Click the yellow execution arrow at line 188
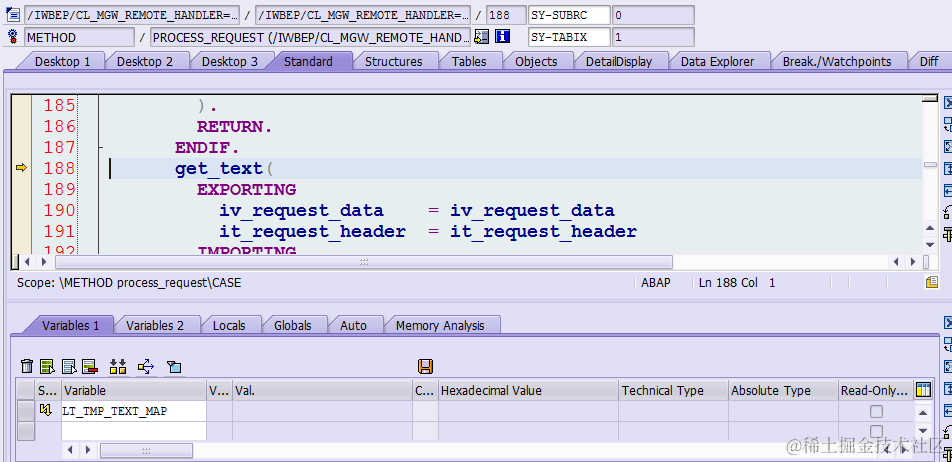 [21, 168]
